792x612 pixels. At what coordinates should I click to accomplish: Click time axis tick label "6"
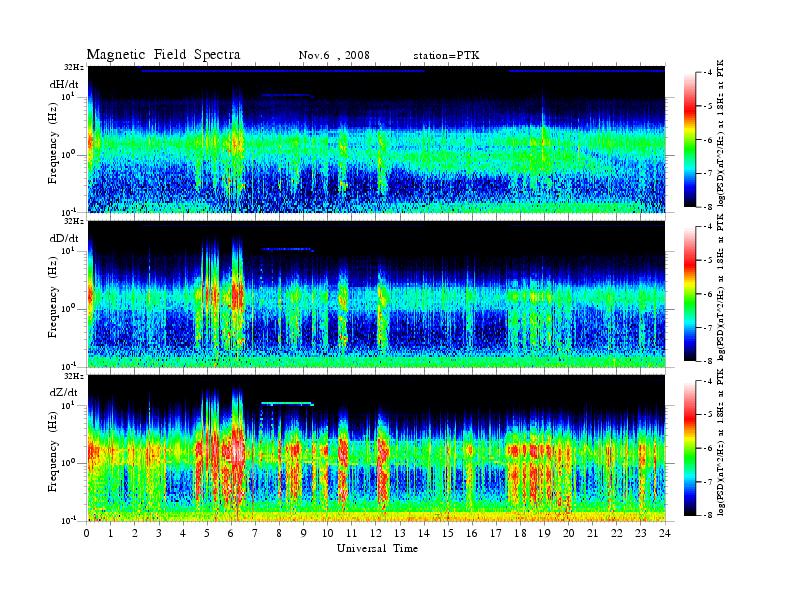[x=231, y=533]
